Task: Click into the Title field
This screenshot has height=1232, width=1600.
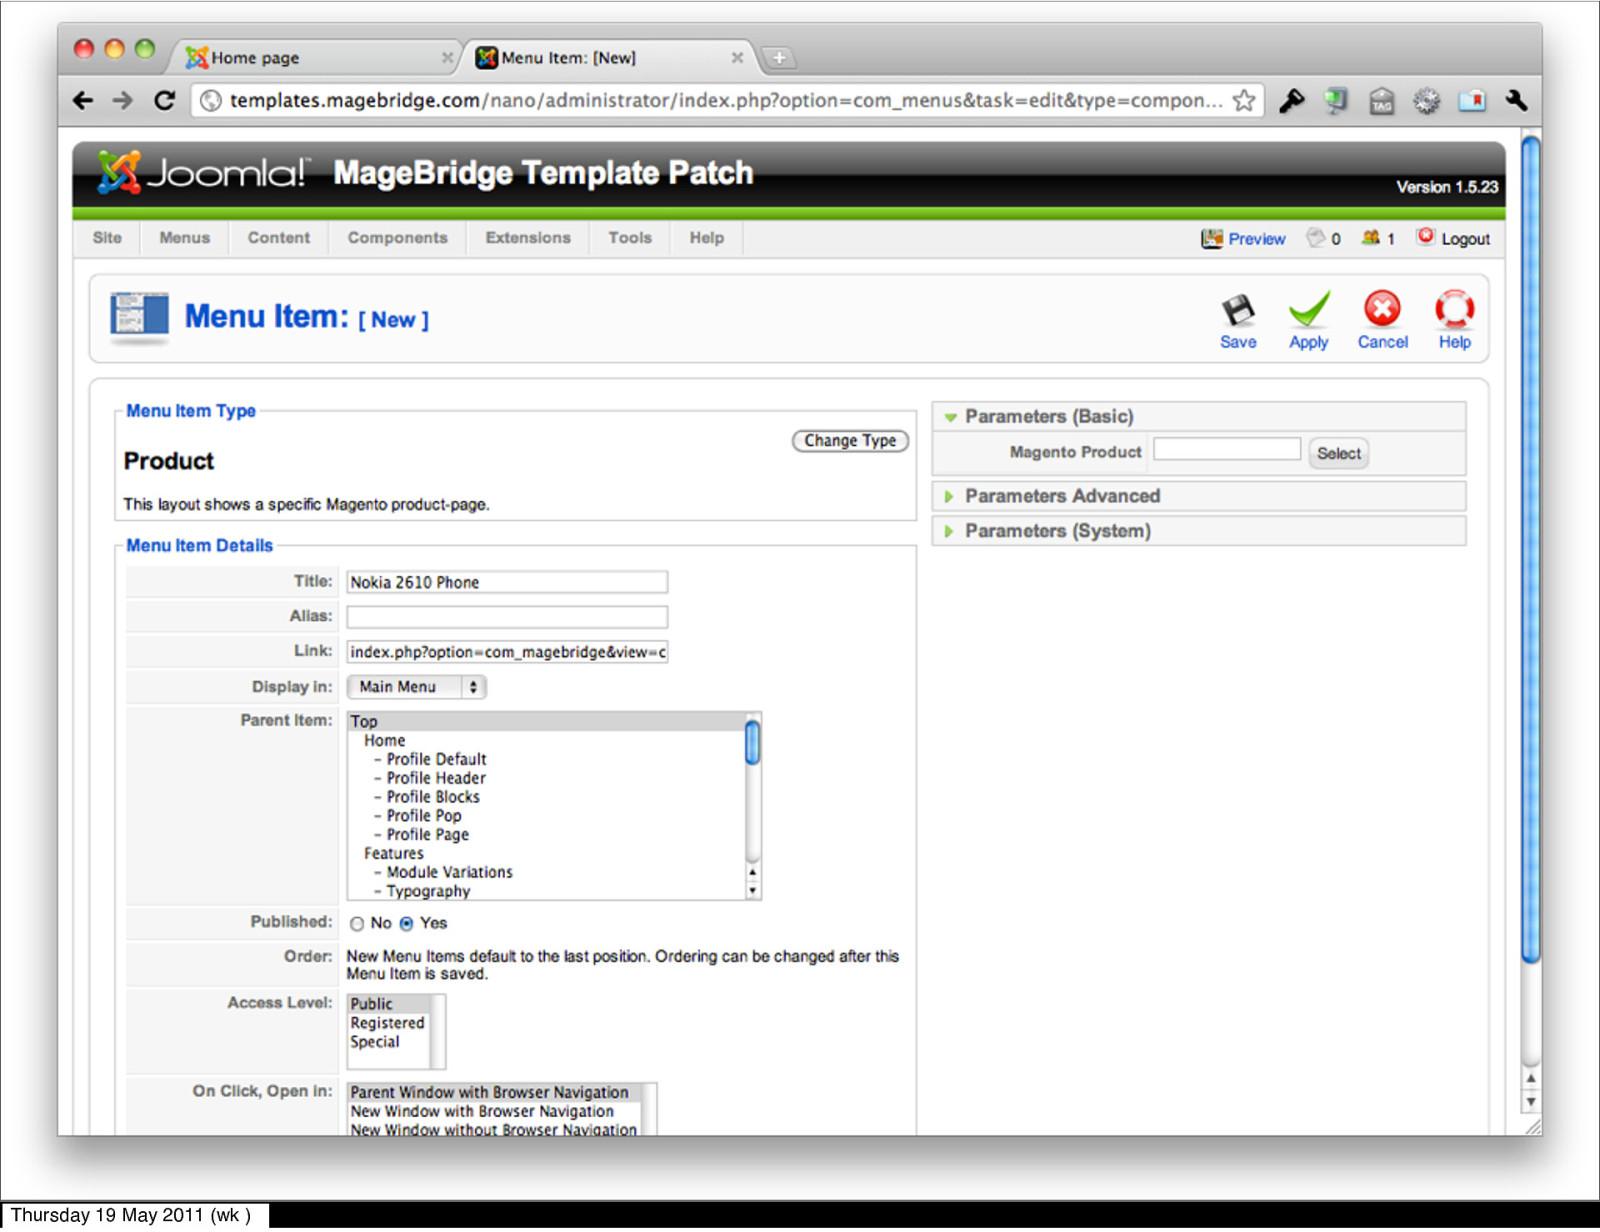Action: coord(507,583)
